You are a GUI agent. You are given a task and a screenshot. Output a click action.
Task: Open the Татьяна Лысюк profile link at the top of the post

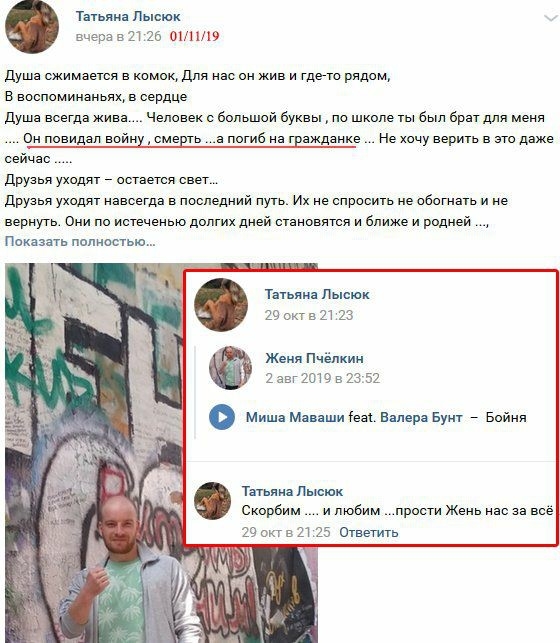click(128, 16)
